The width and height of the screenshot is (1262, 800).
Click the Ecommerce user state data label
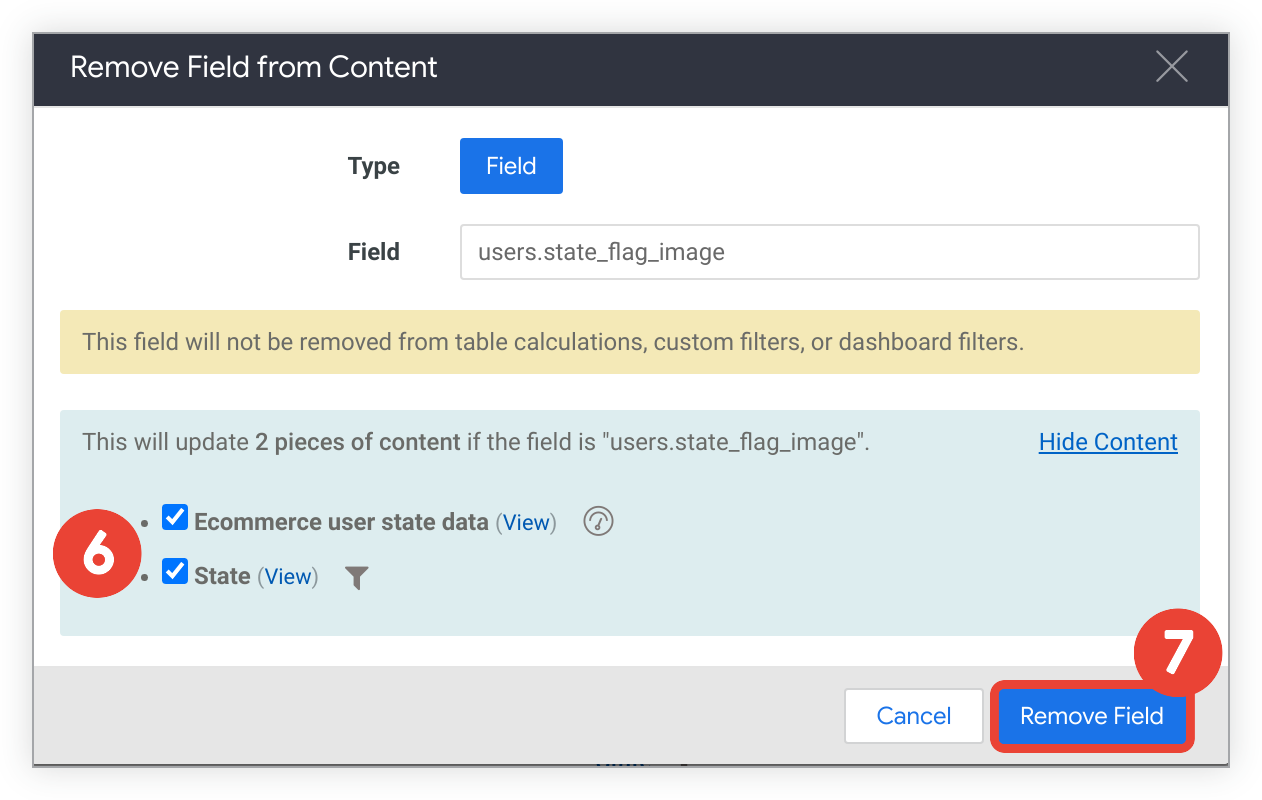click(x=341, y=522)
